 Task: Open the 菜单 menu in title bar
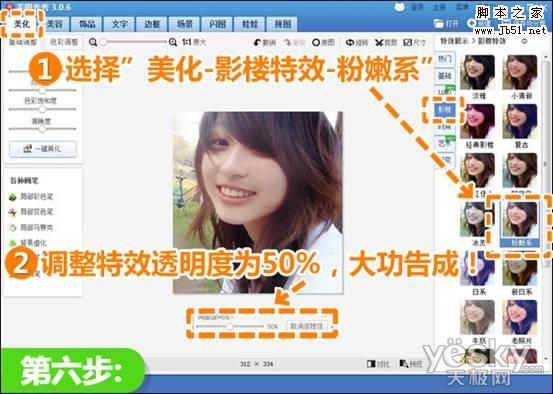tap(462, 7)
